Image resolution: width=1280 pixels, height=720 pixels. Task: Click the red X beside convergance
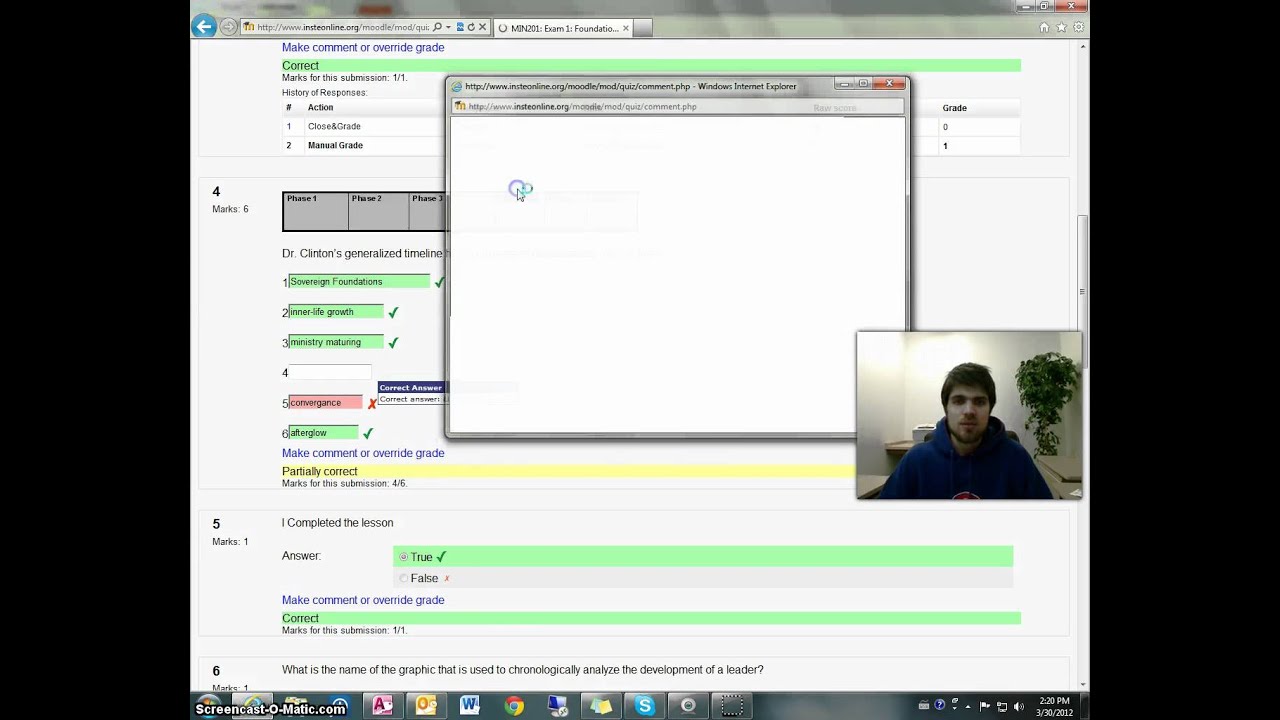coord(372,404)
